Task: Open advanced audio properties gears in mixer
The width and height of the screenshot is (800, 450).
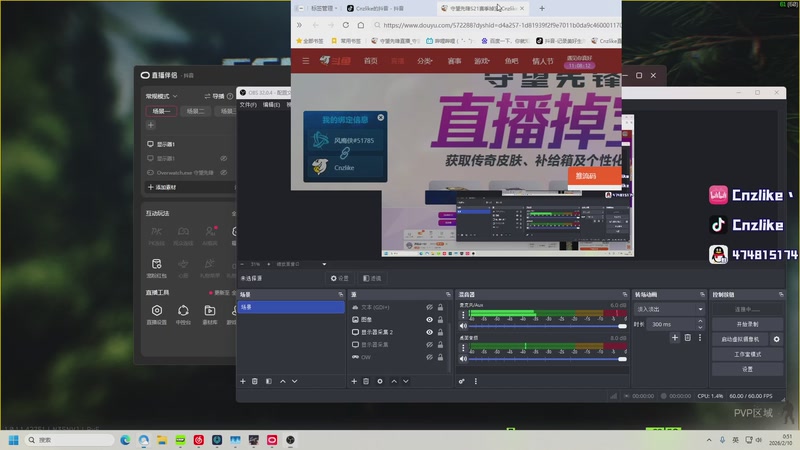Action: click(x=462, y=381)
